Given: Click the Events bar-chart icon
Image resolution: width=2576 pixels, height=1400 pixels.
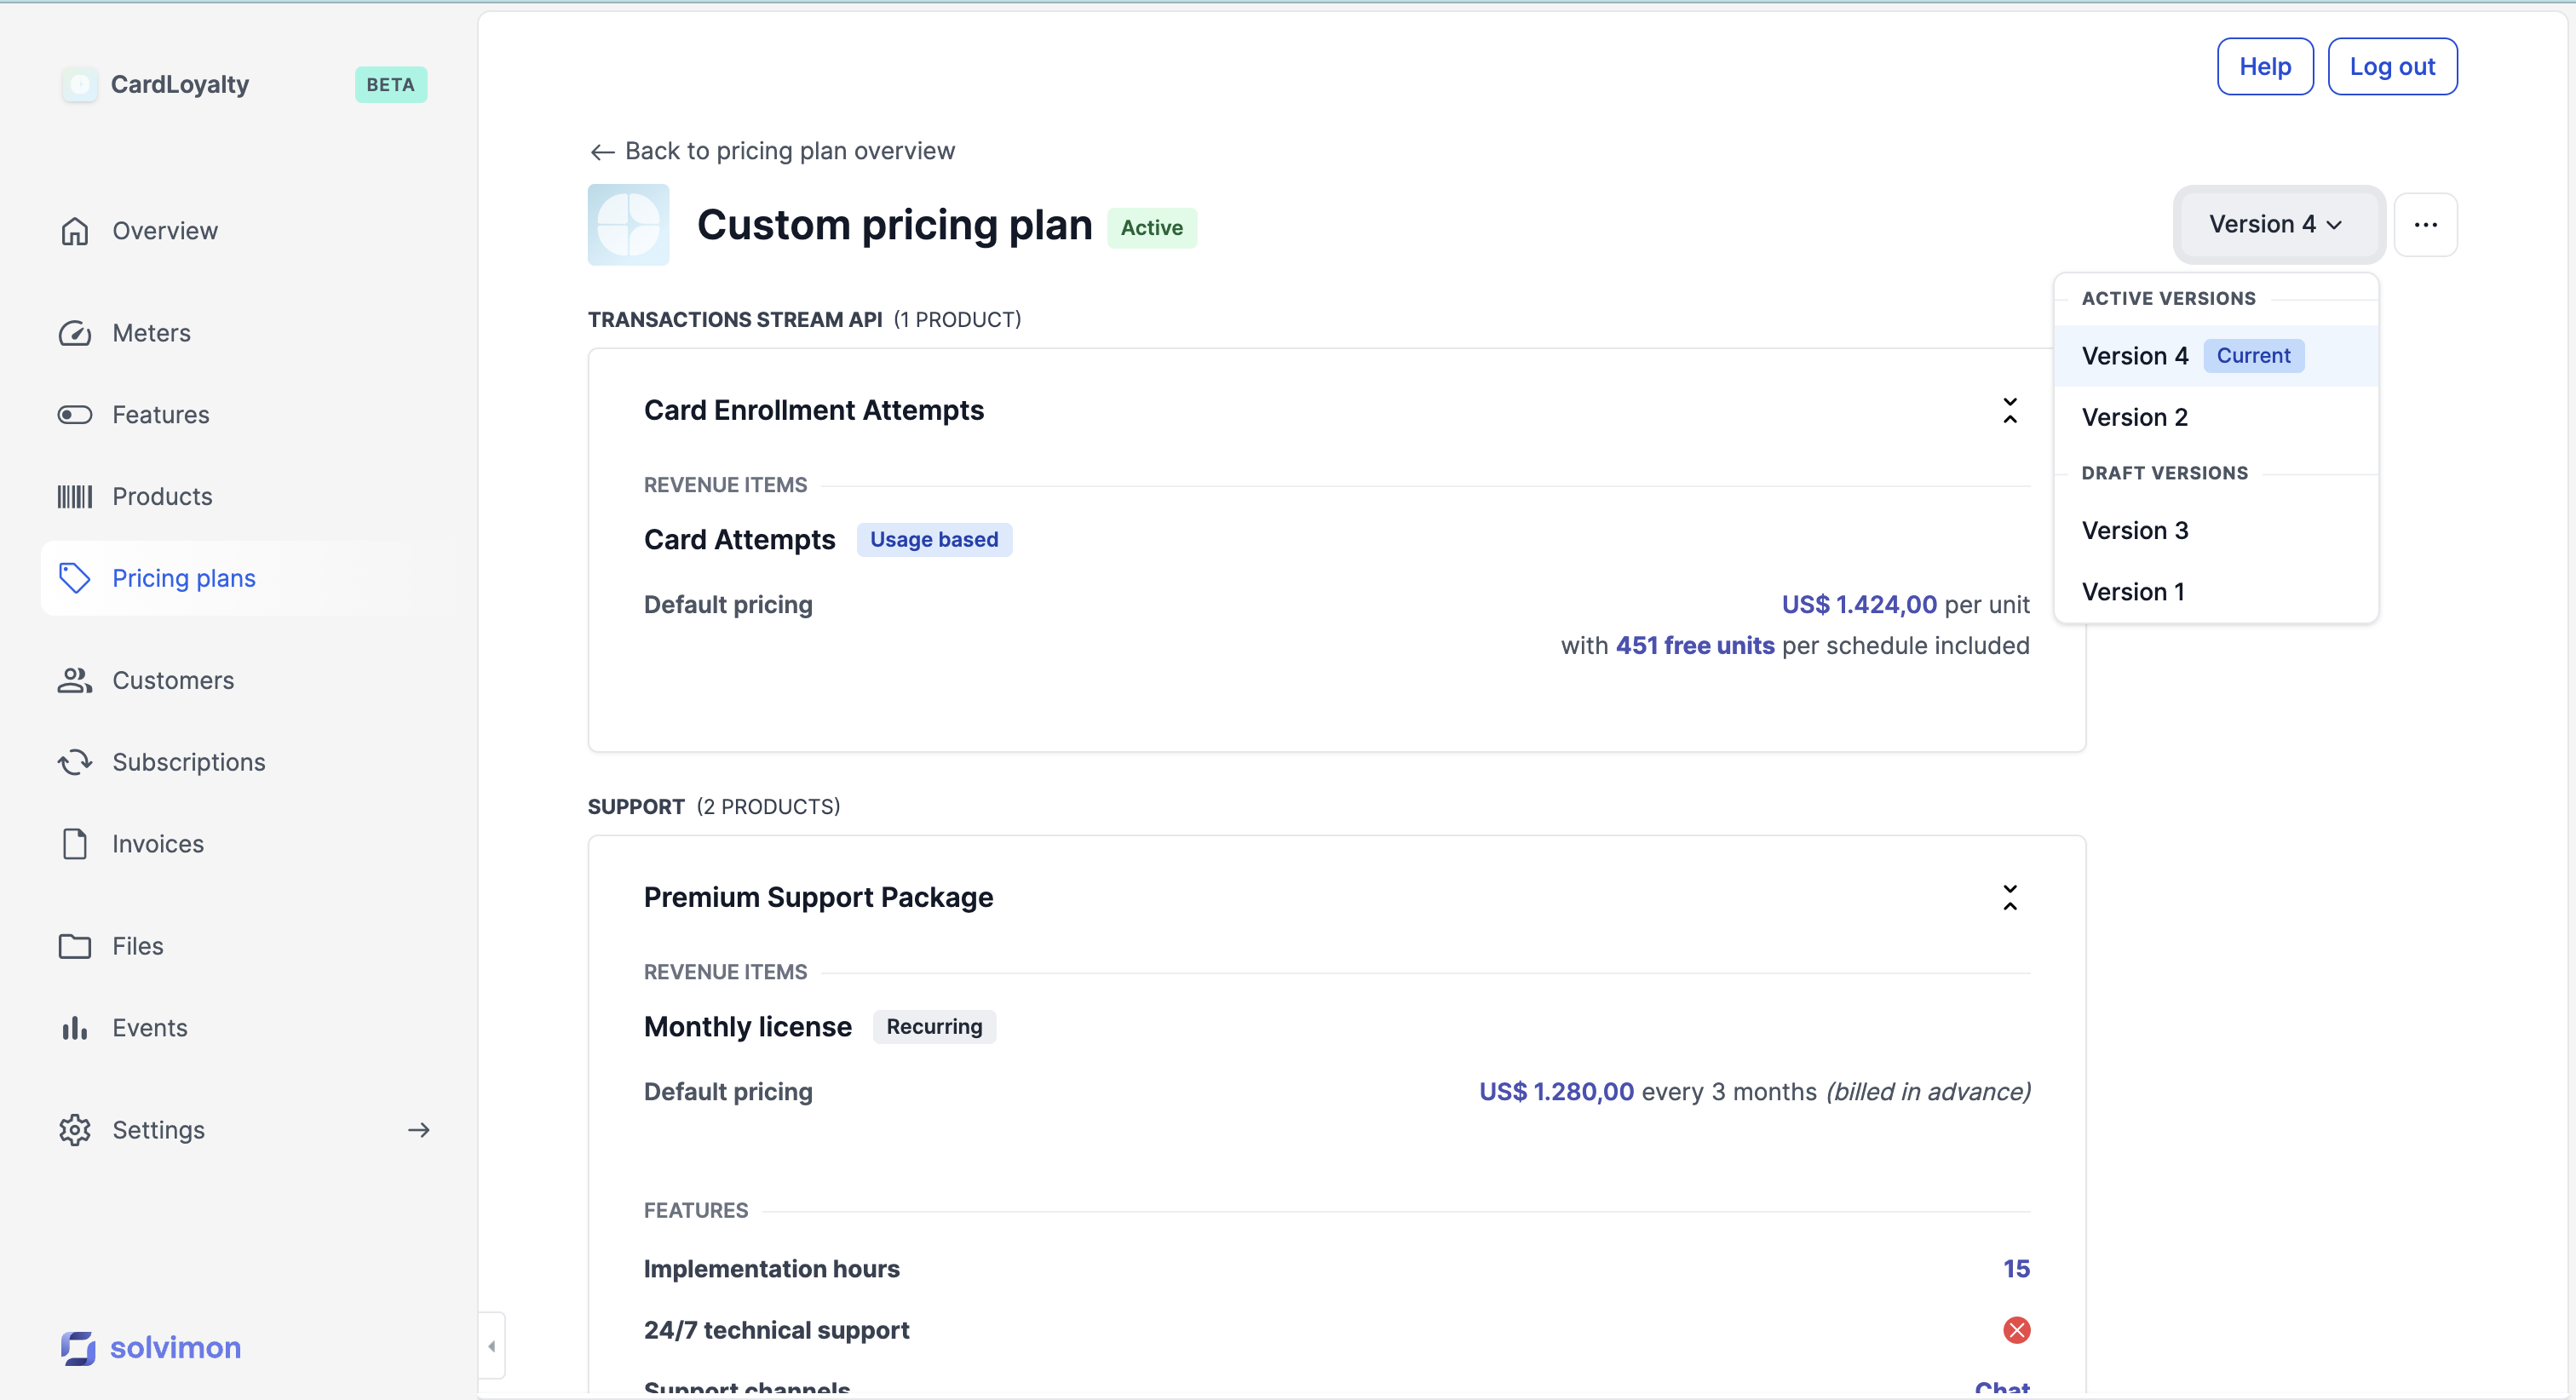Looking at the screenshot, I should tap(75, 1028).
